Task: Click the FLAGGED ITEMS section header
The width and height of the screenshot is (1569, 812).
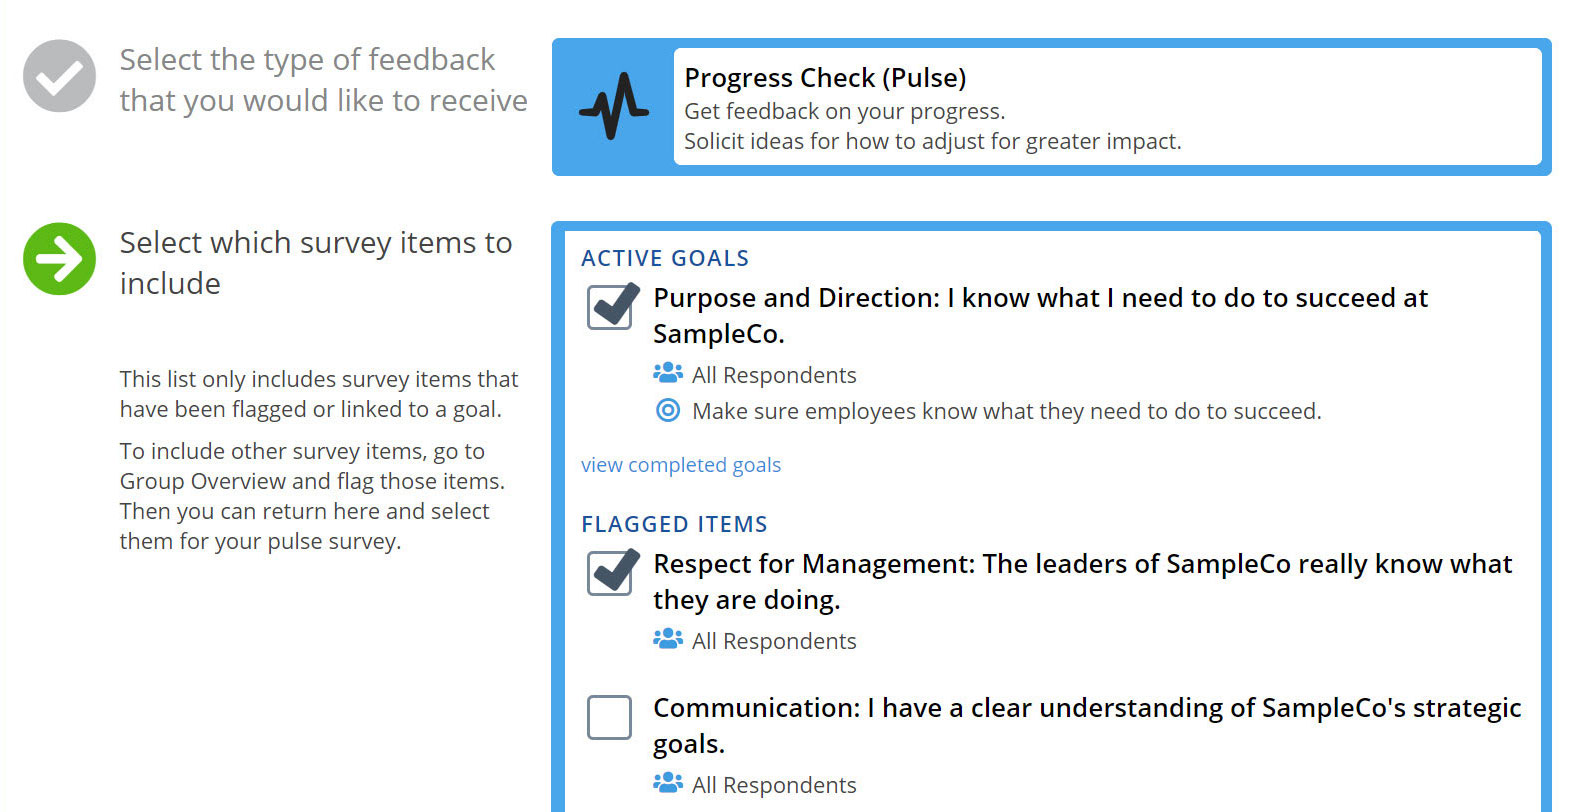Action: click(x=674, y=524)
